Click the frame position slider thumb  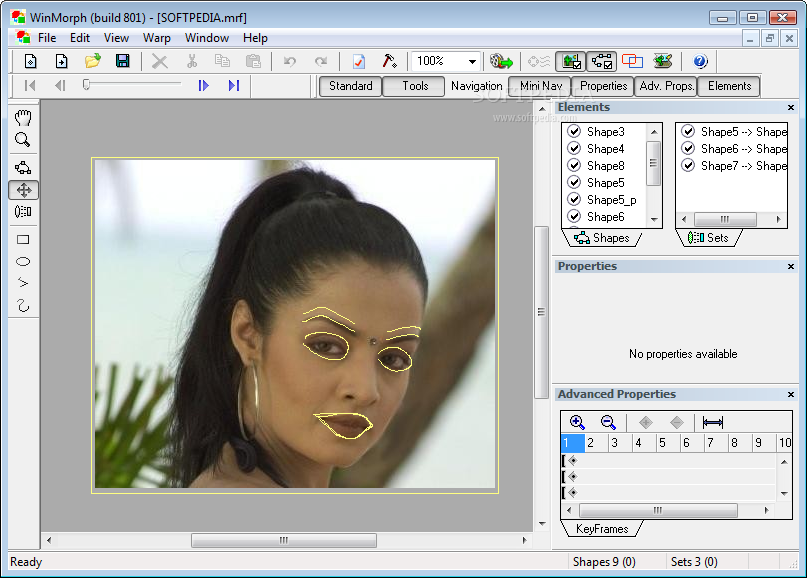click(x=86, y=84)
